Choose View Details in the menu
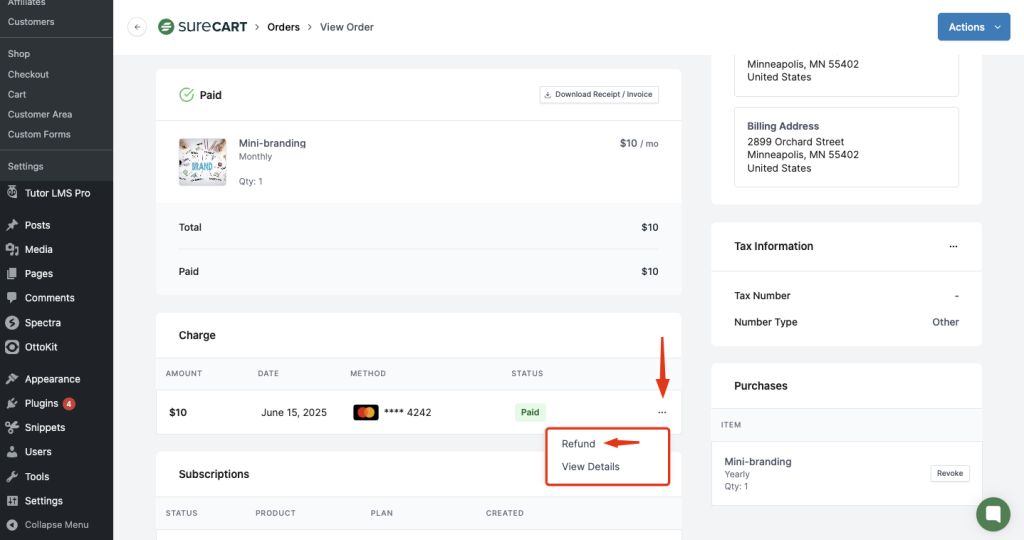Viewport: 1024px width, 540px height. point(590,467)
